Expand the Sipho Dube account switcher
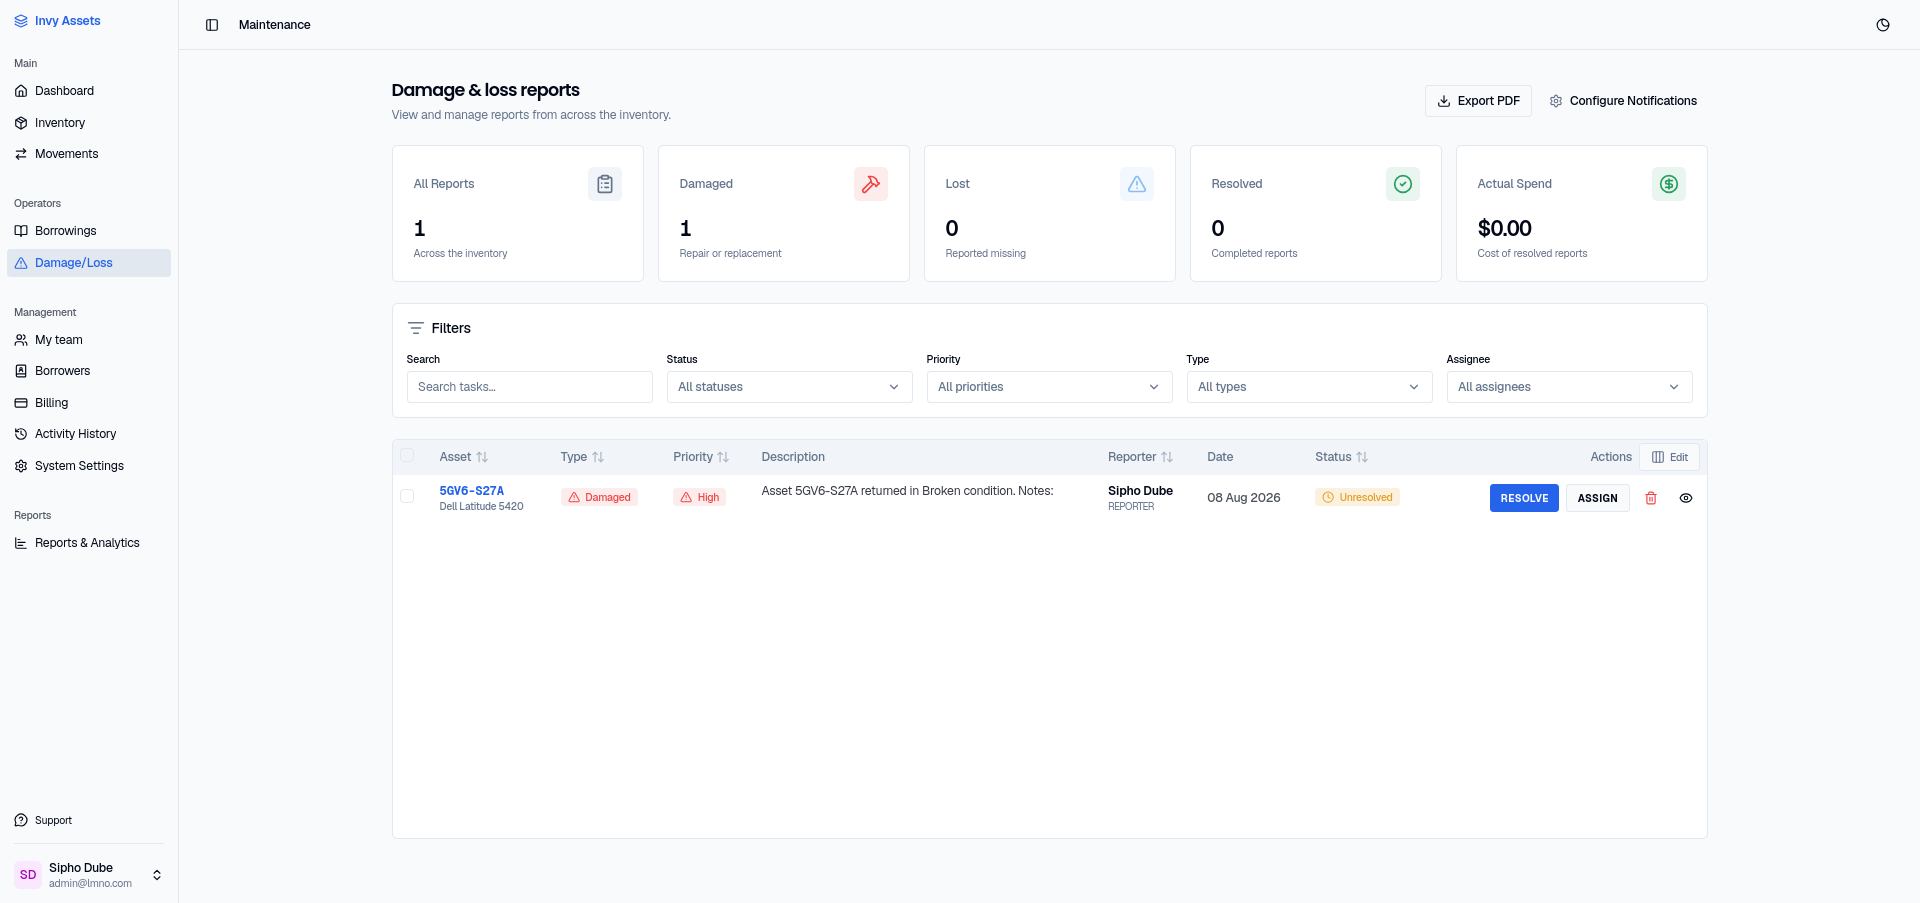 click(89, 875)
